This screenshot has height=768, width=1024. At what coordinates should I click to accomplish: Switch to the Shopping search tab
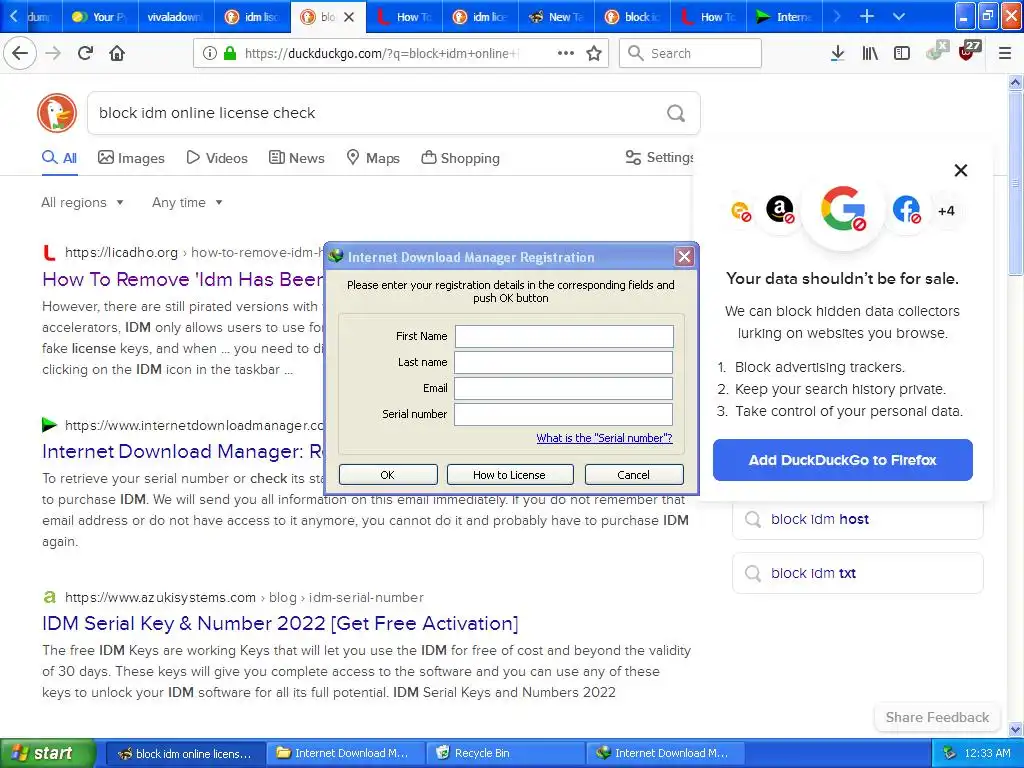tap(460, 158)
